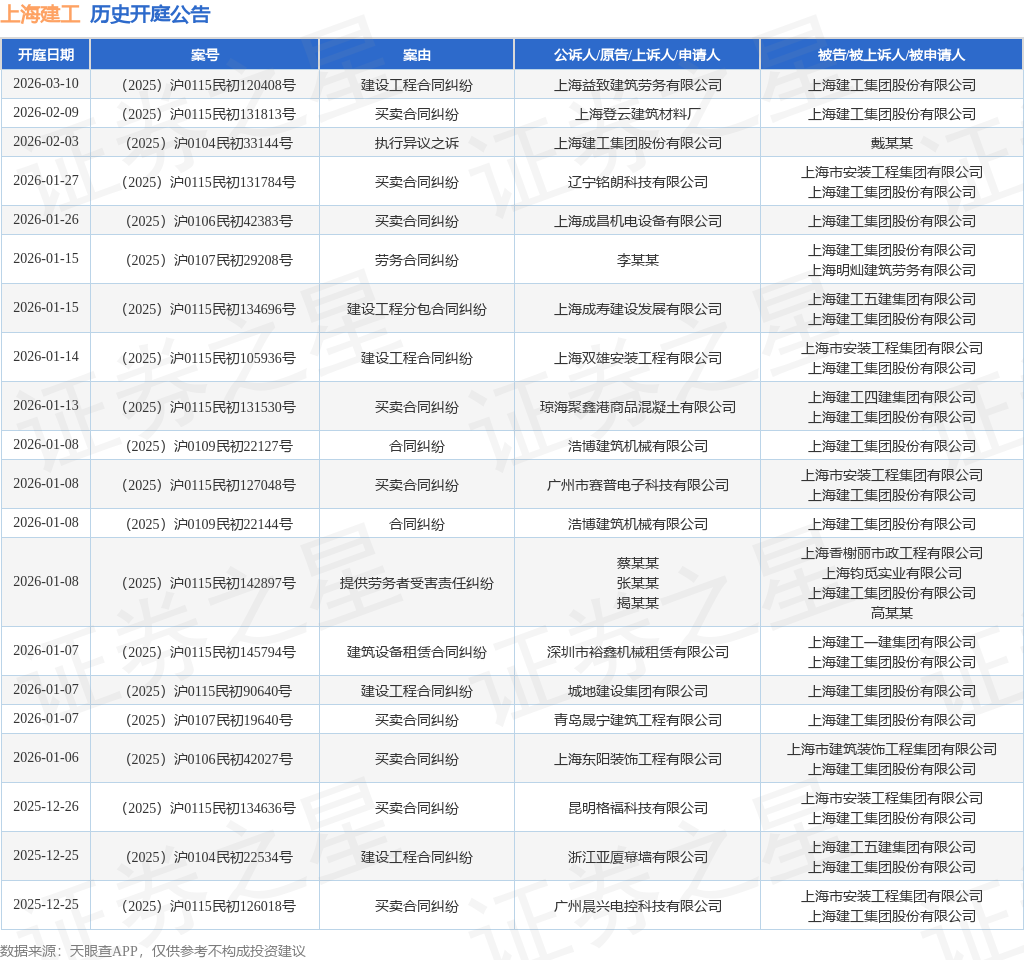Click the 案由 column header

(x=417, y=55)
